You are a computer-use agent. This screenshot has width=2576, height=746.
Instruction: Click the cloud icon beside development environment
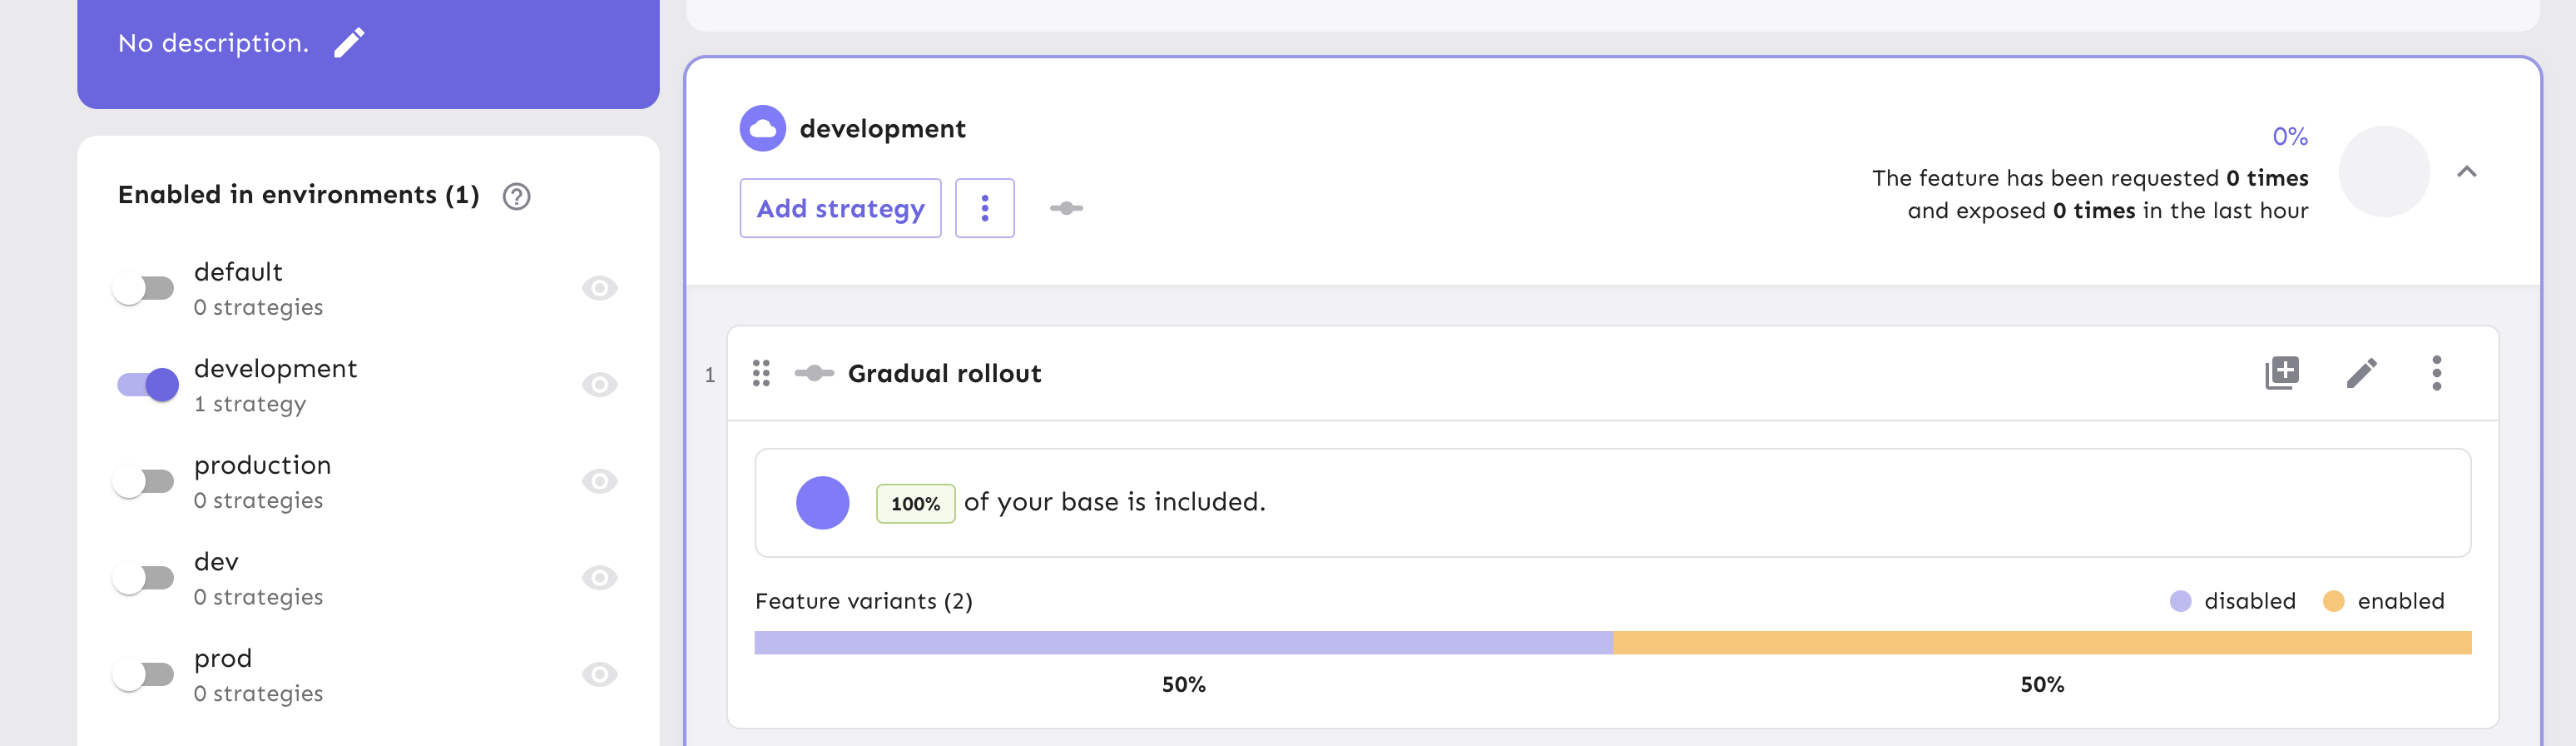(762, 128)
